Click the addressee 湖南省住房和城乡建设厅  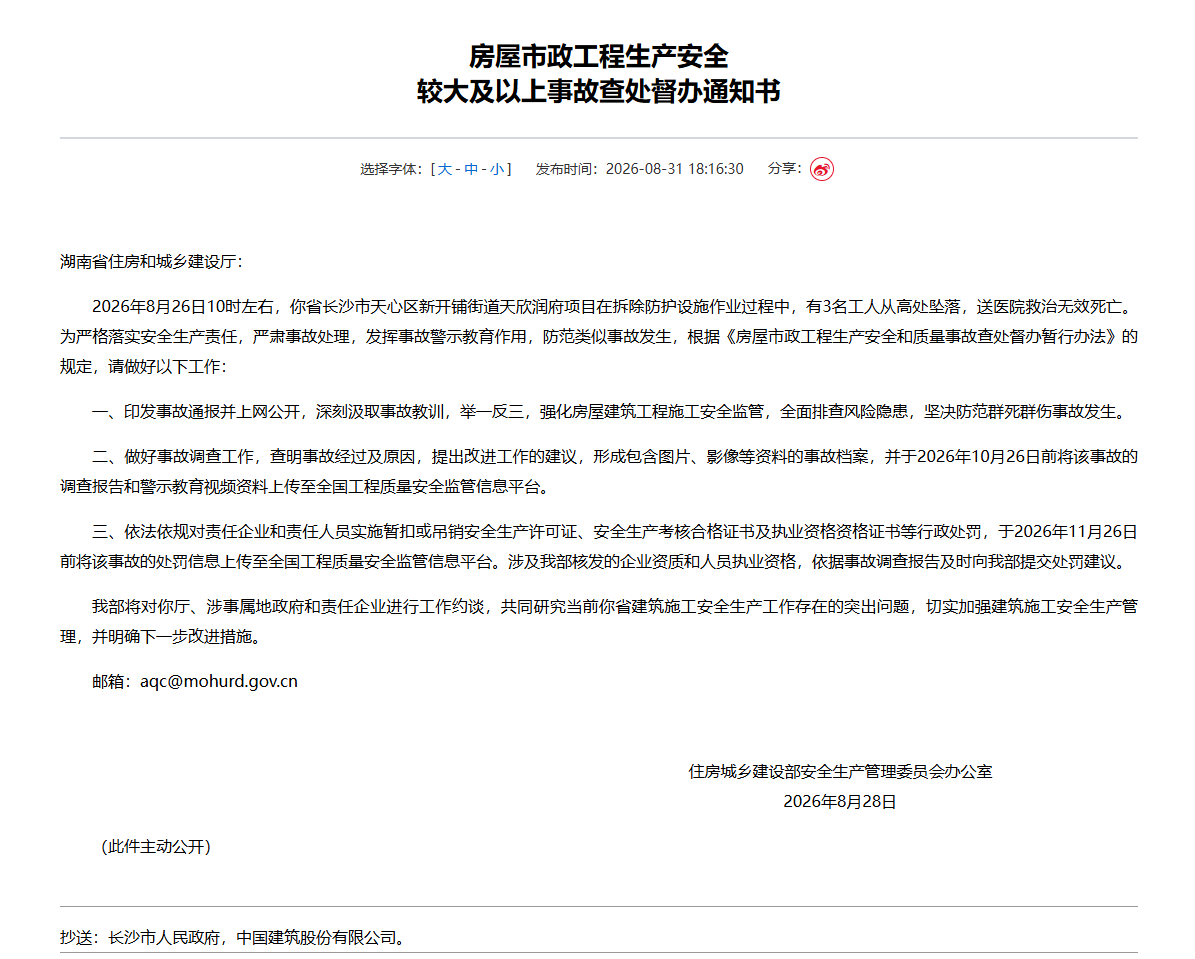pos(151,262)
